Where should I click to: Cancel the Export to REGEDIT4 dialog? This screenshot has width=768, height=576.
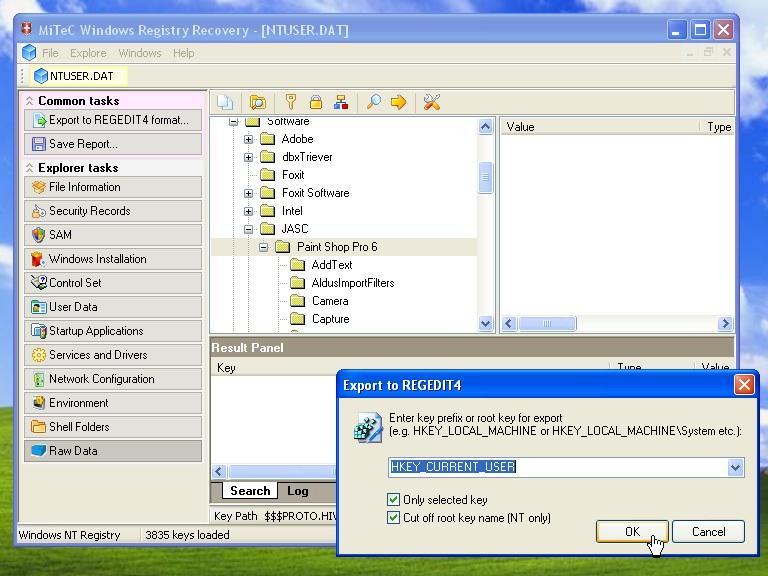(708, 531)
